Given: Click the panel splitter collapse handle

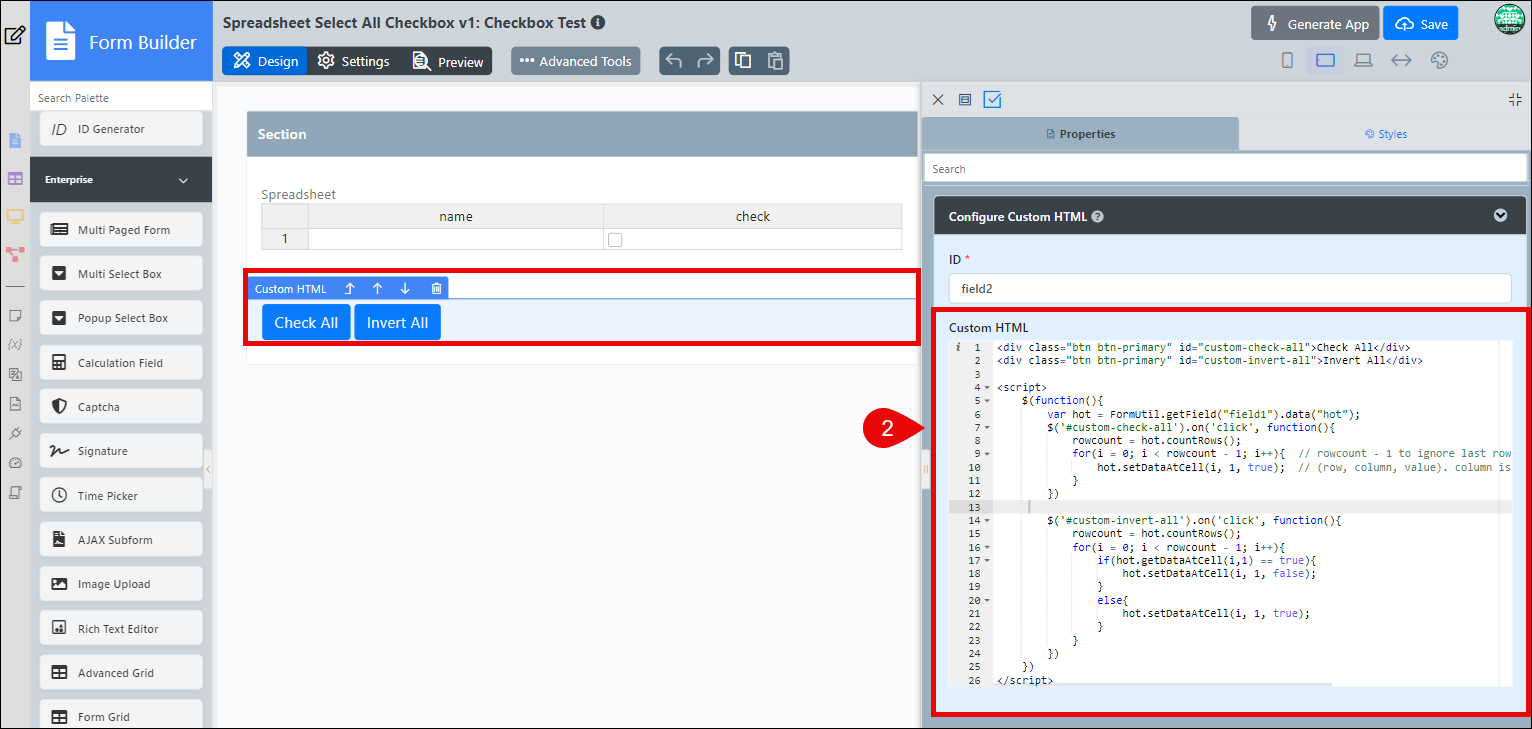Looking at the screenshot, I should pyautogui.click(x=926, y=469).
